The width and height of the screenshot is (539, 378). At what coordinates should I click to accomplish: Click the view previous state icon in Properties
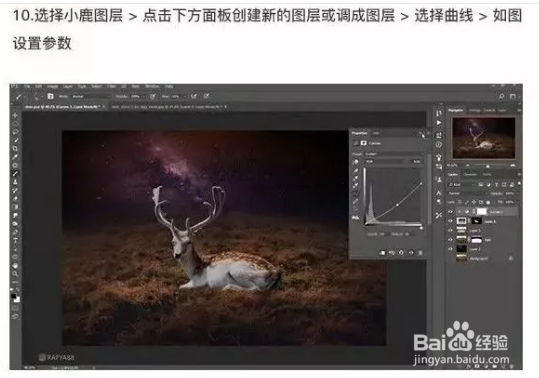point(392,253)
